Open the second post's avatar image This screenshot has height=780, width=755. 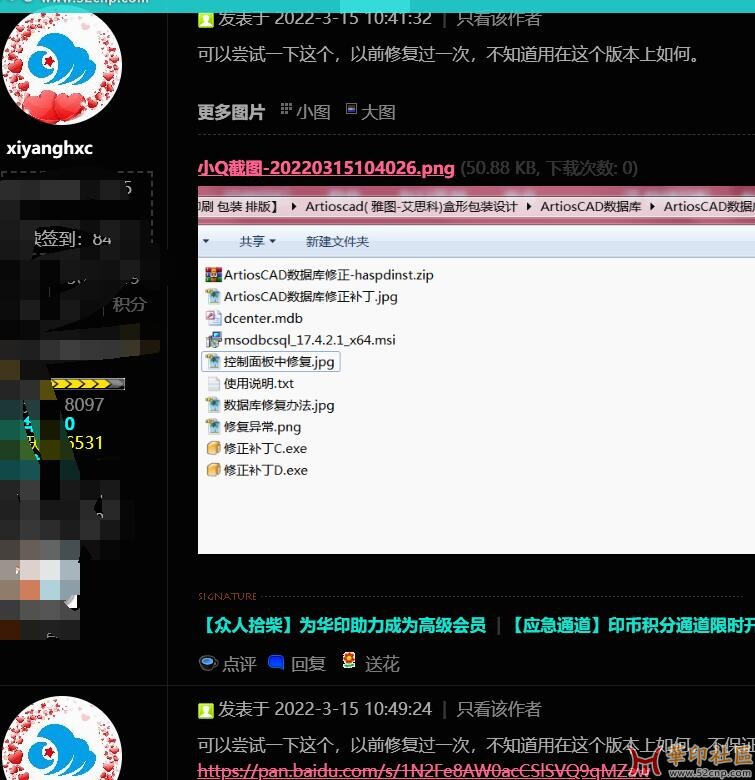(x=62, y=739)
